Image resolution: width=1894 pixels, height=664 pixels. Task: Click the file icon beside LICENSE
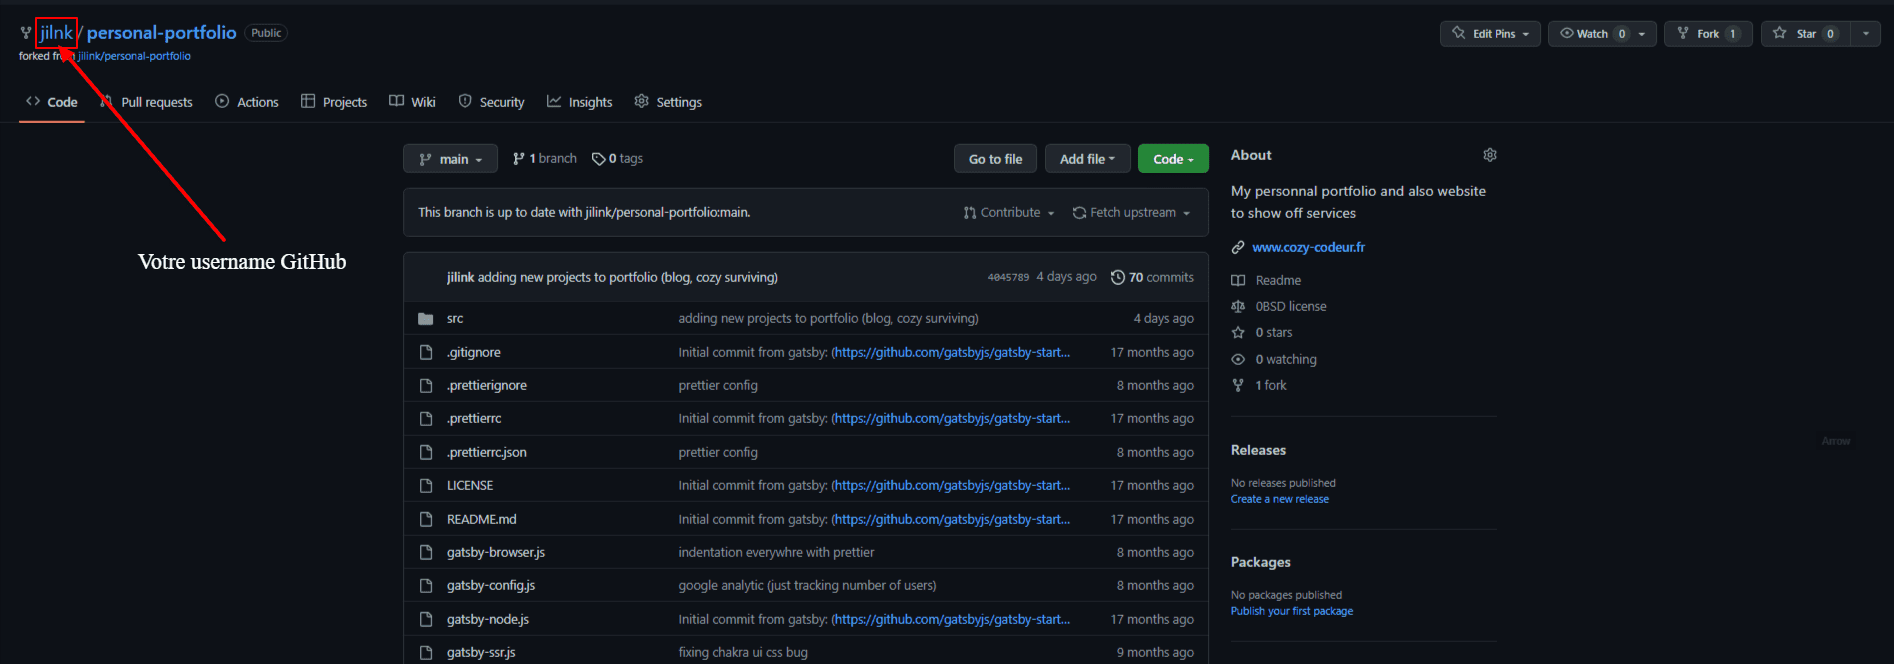(426, 485)
